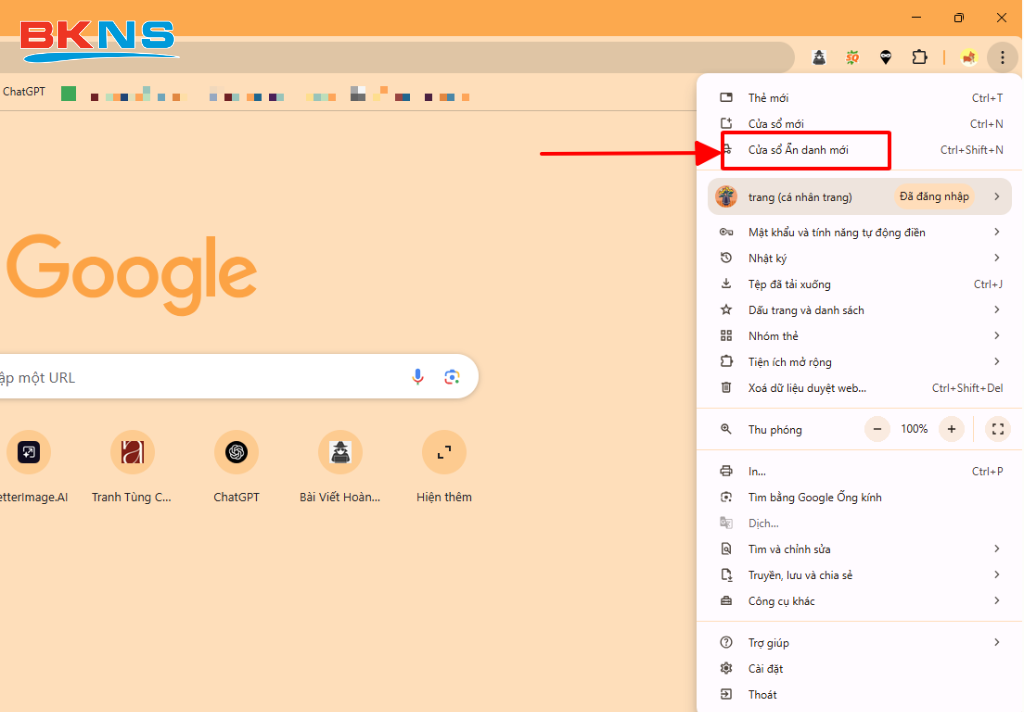1024x712 pixels.
Task: Click the SQ extension icon in toolbar
Action: pyautogui.click(x=852, y=57)
